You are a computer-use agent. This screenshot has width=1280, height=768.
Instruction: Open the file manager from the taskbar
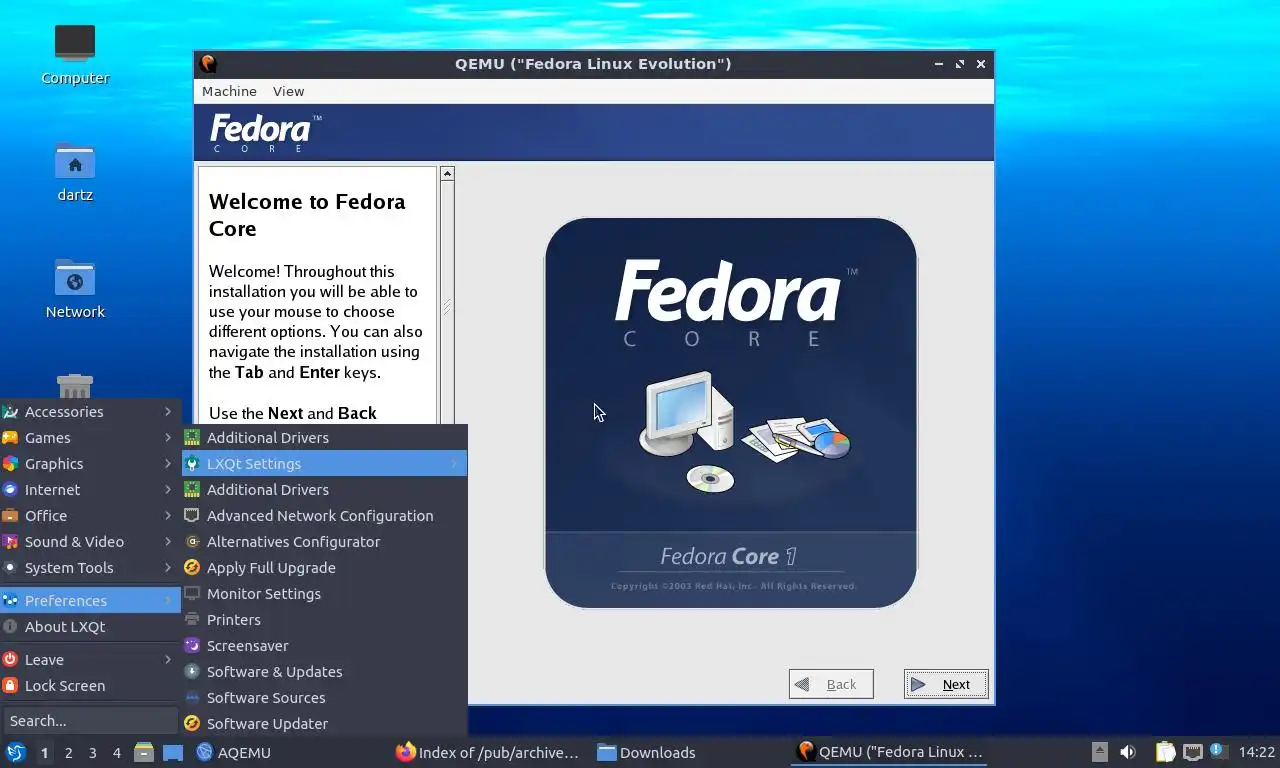[144, 752]
